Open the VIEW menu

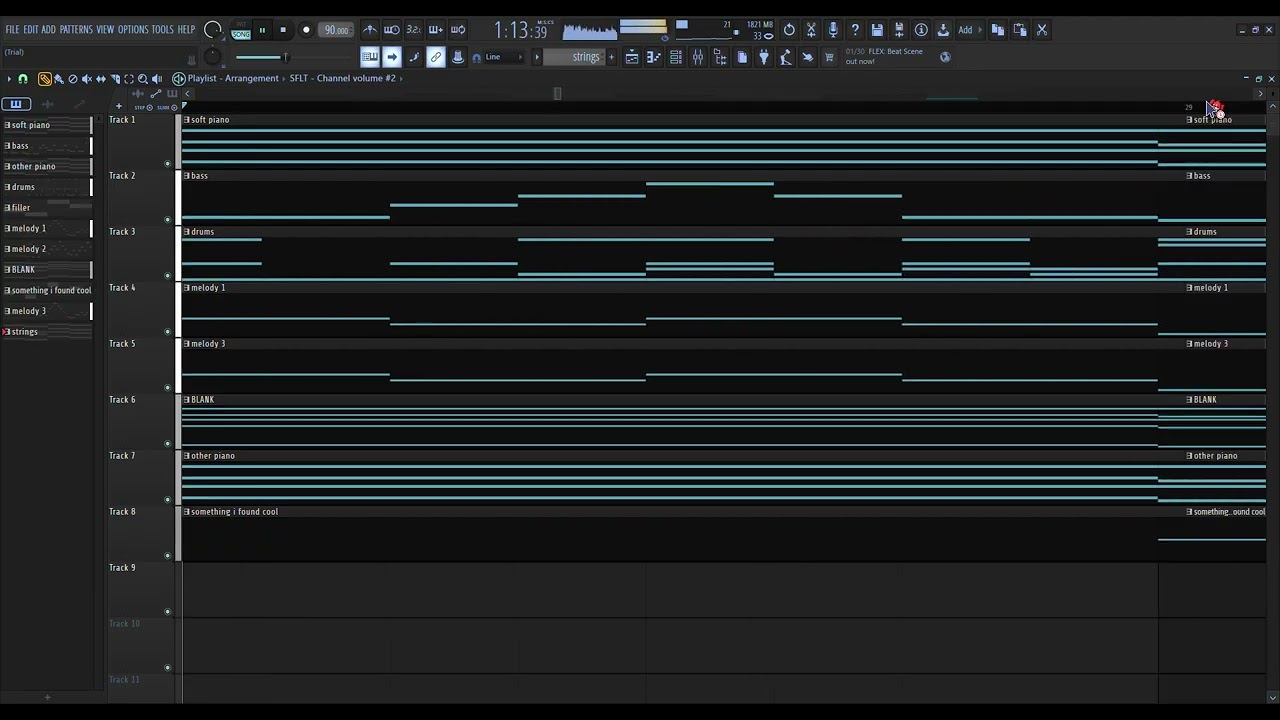(x=105, y=30)
